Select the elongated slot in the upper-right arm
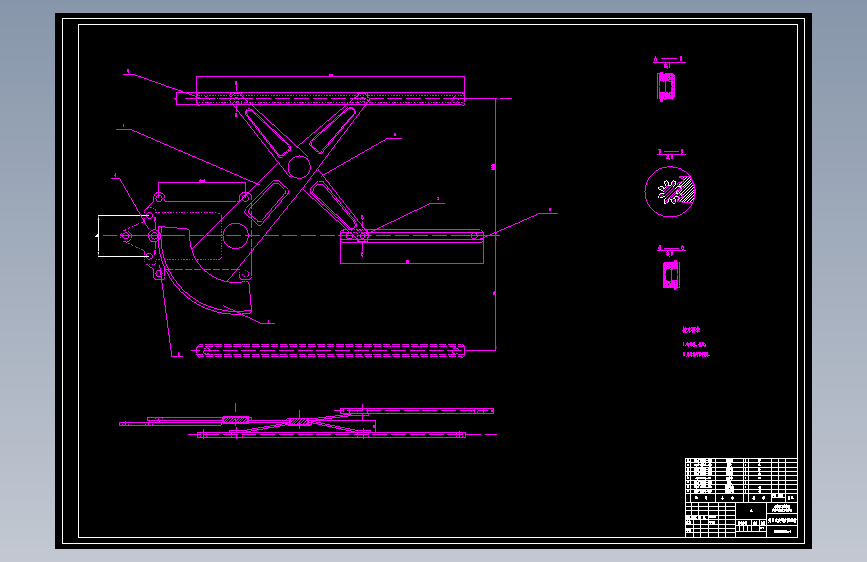 (x=332, y=130)
